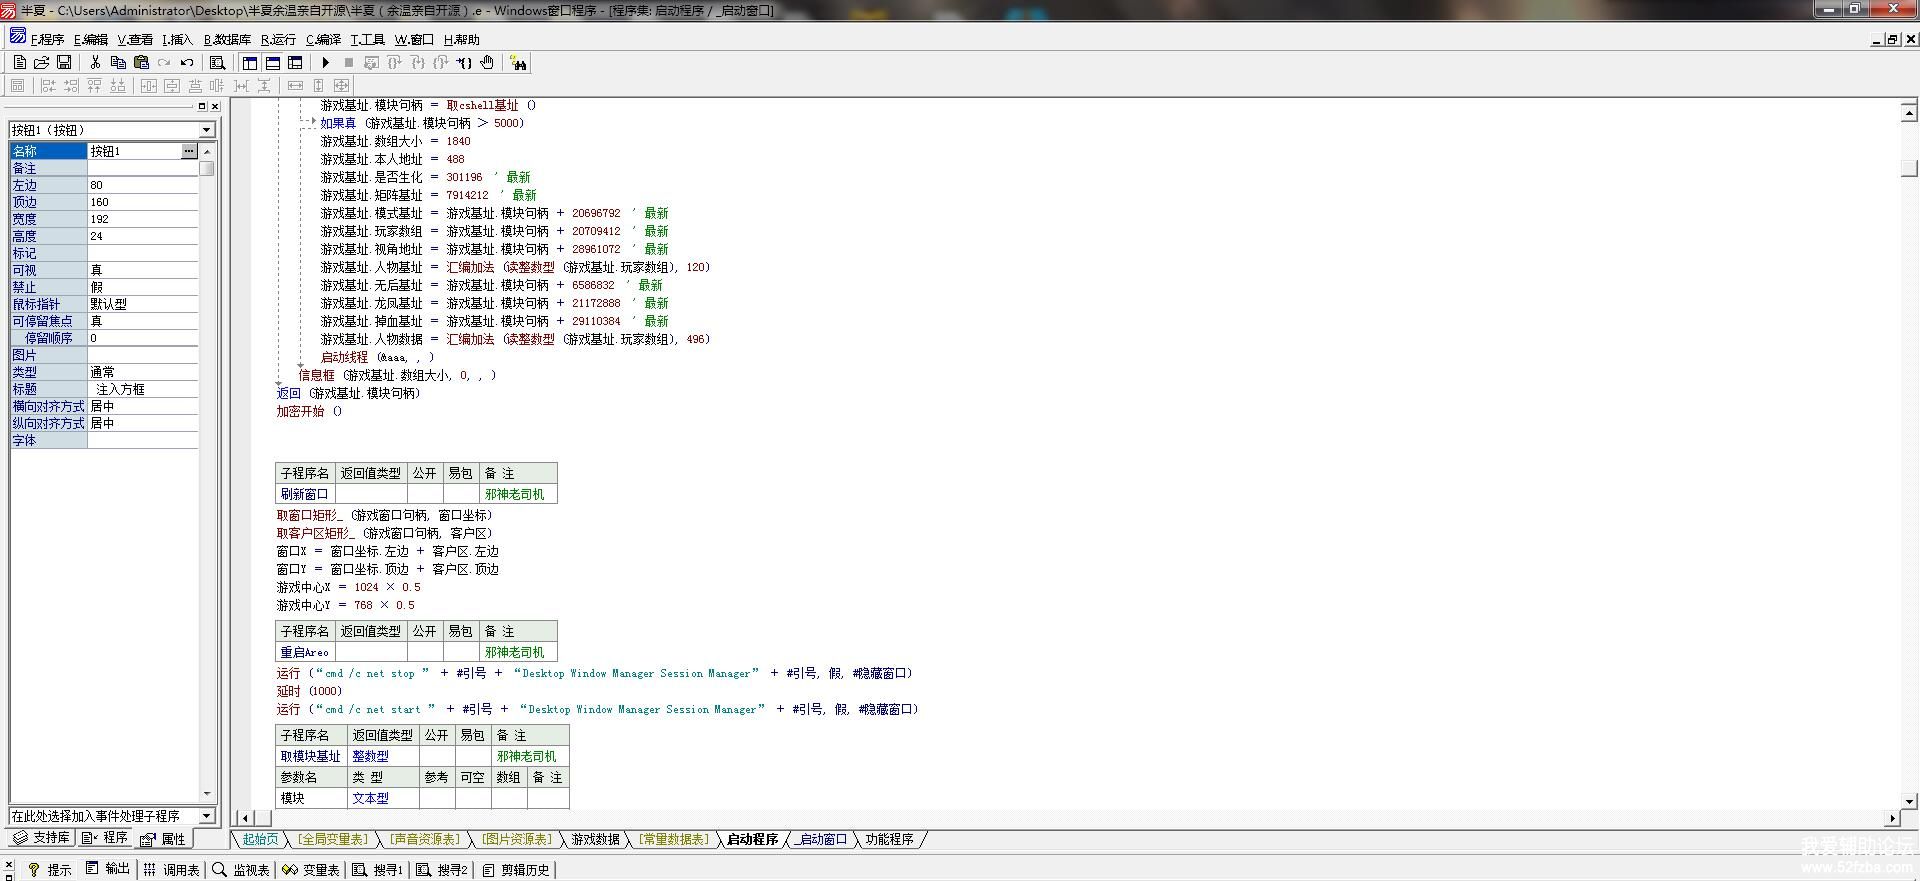Click the same-height sizing icon
Viewport: 1920px width, 881px height.
pyautogui.click(x=319, y=86)
